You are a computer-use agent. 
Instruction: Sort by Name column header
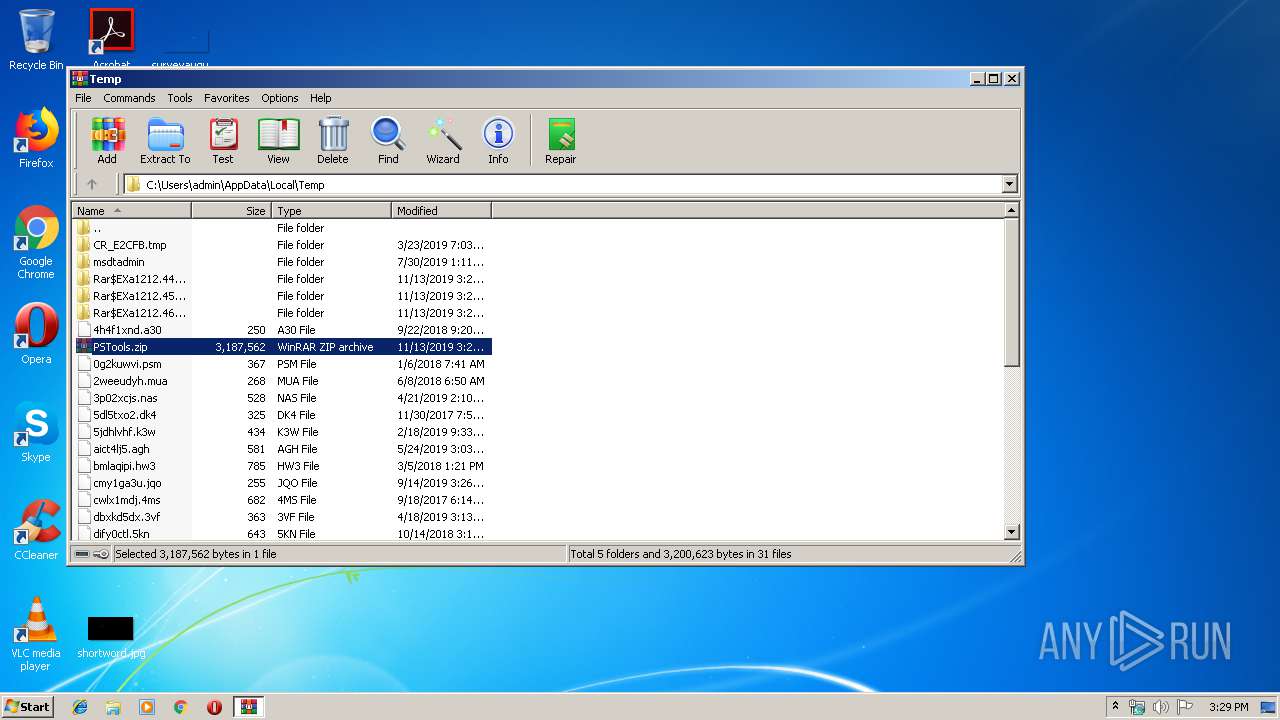point(131,210)
